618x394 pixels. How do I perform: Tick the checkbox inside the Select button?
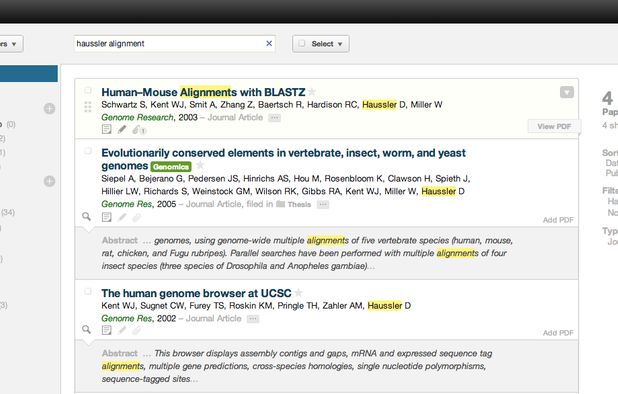[302, 43]
